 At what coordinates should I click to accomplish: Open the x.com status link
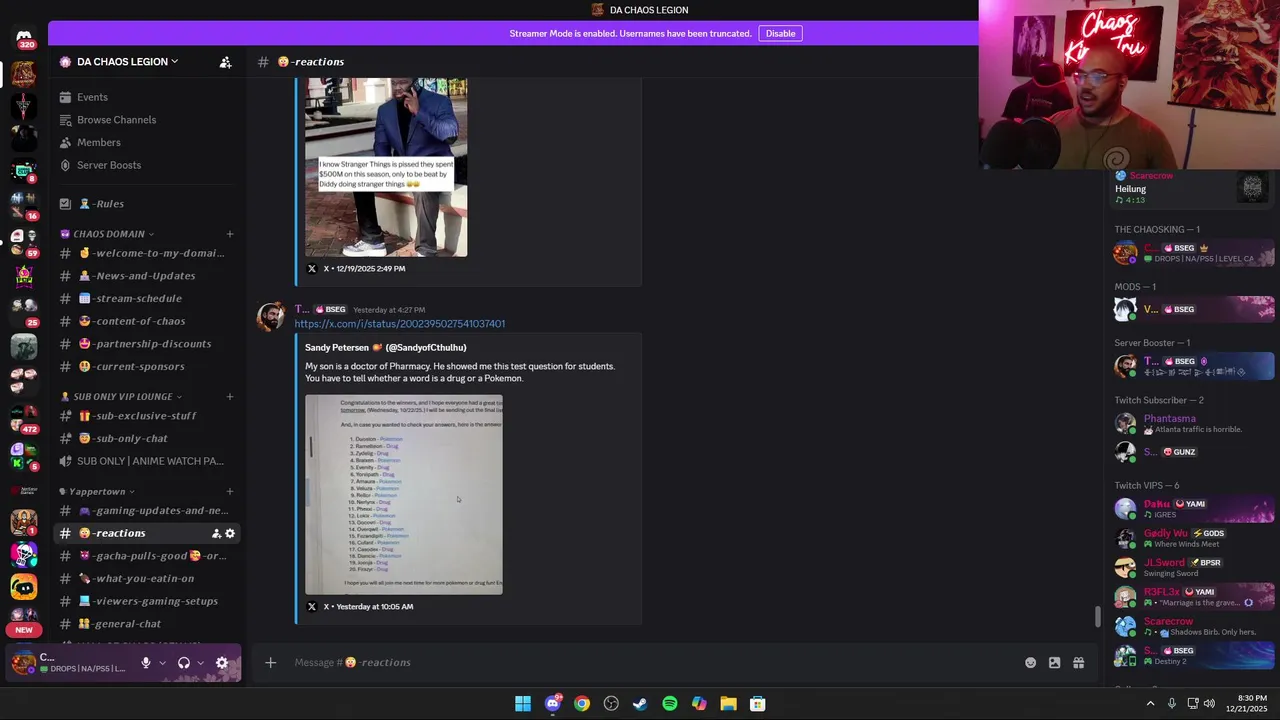pos(400,324)
